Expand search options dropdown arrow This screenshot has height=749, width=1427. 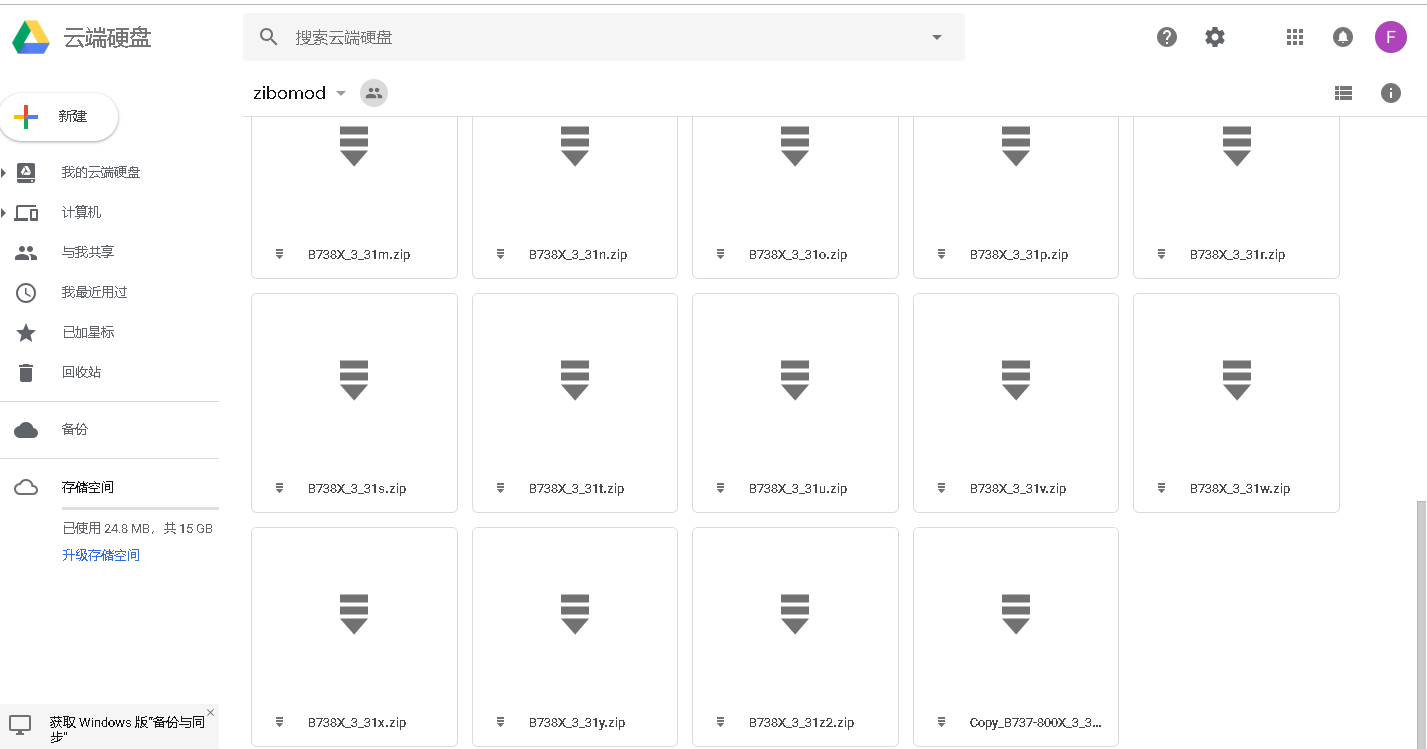(x=937, y=37)
